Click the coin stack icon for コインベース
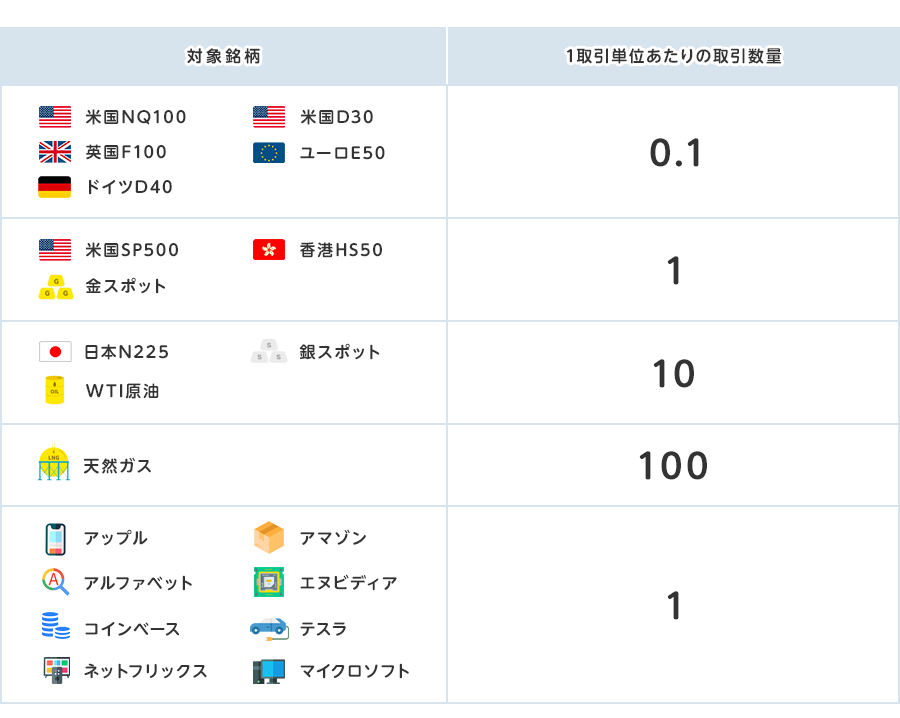 [55, 627]
